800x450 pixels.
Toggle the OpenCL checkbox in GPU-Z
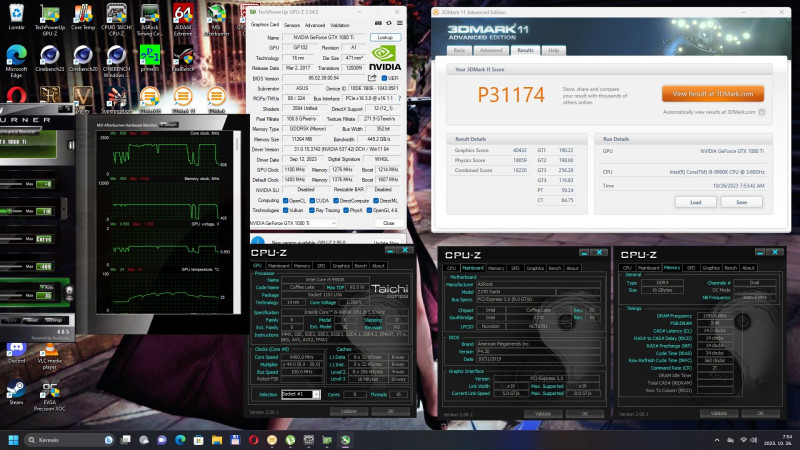click(285, 201)
